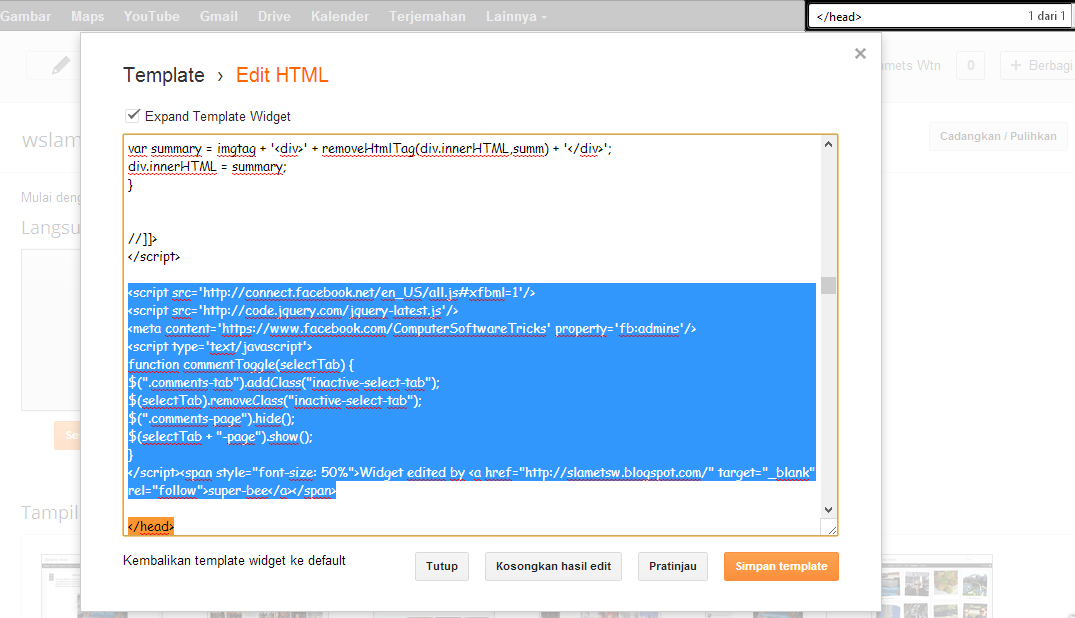Click the Pratinjau button
This screenshot has width=1075, height=618.
click(x=673, y=567)
